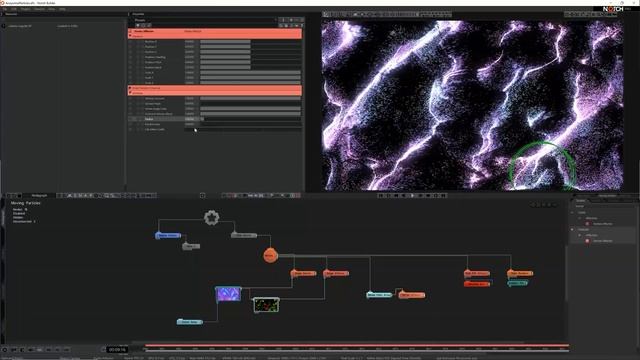Adjust the highlighted Radius slider bar
The height and width of the screenshot is (360, 640).
tap(251, 119)
